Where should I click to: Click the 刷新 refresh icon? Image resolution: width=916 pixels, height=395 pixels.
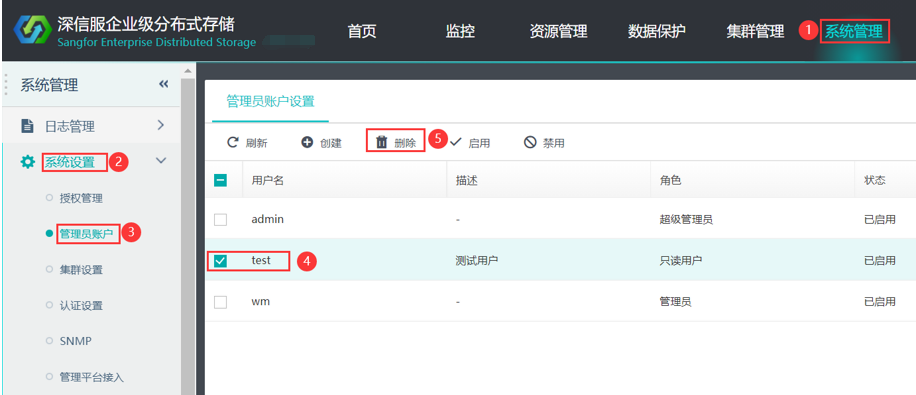click(233, 142)
